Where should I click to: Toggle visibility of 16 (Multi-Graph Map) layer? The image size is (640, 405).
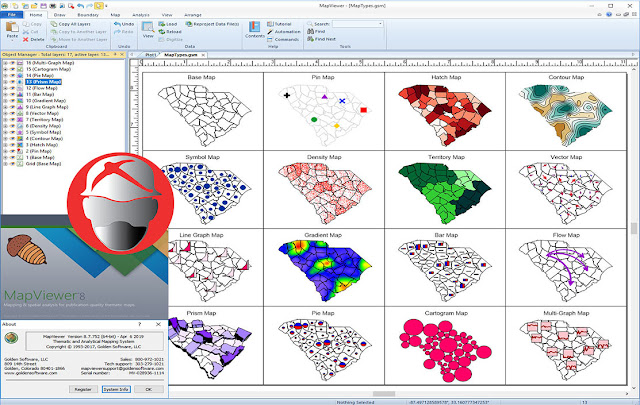[13, 63]
